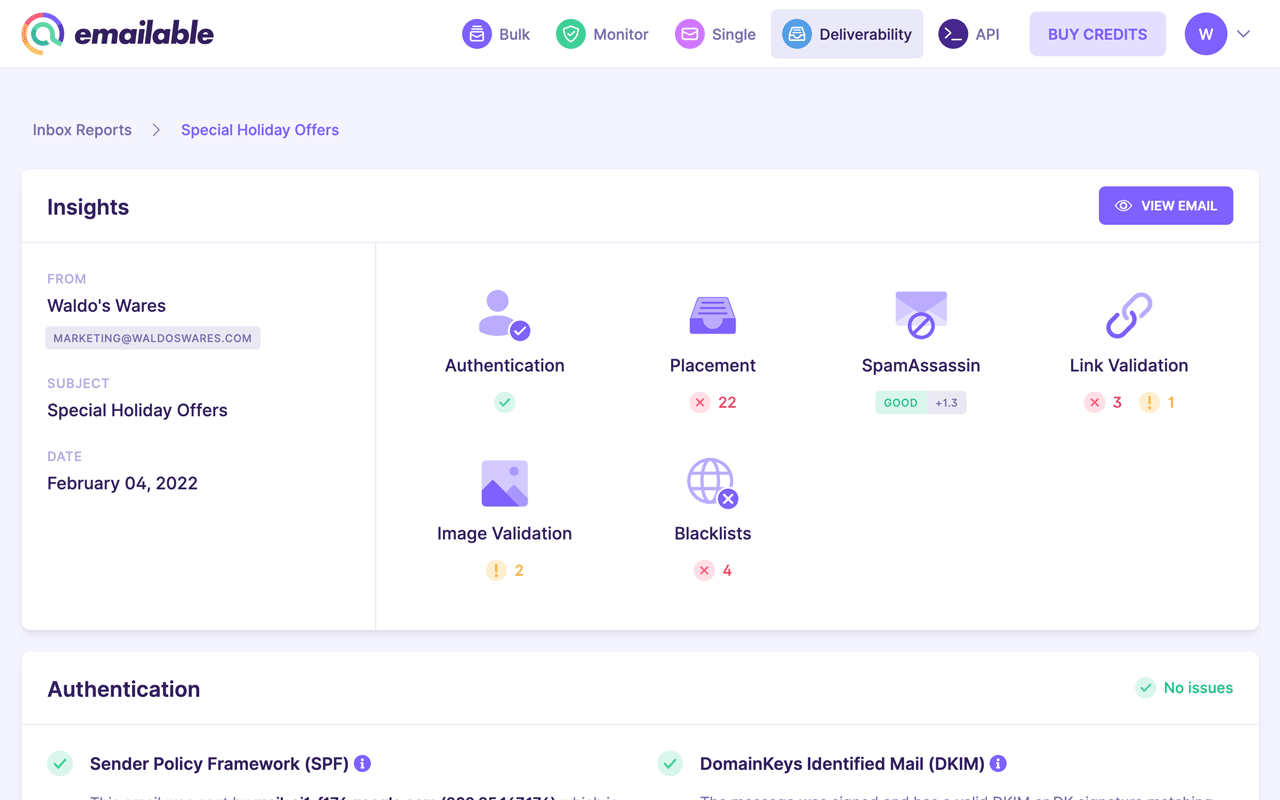1280x800 pixels.
Task: Click the No issues status in Authentication
Action: pyautogui.click(x=1184, y=688)
